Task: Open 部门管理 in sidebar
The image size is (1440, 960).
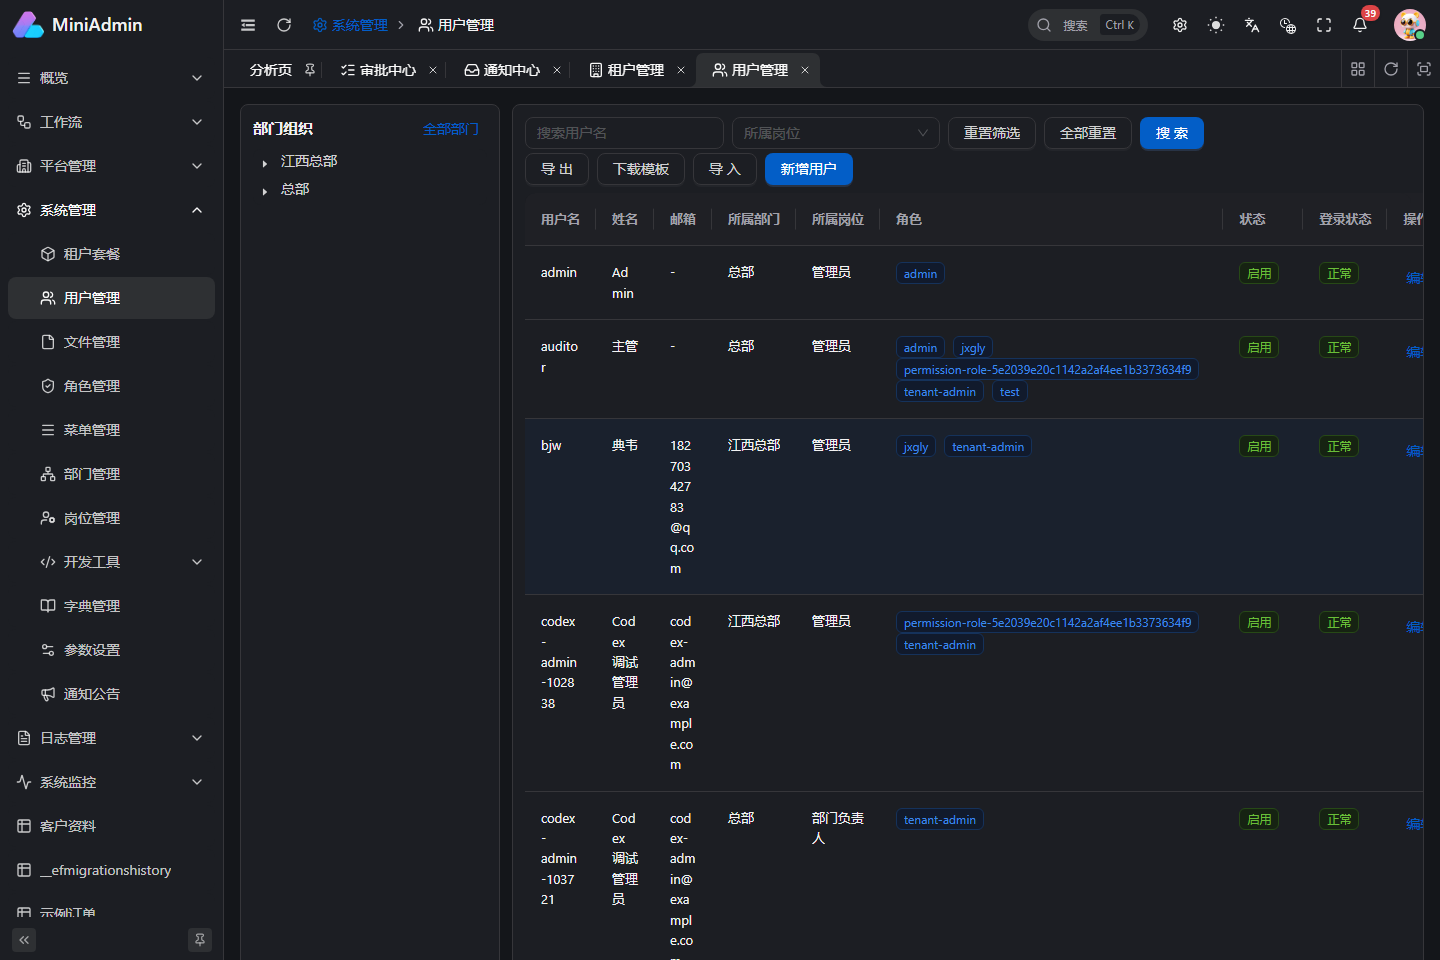Action: point(111,474)
